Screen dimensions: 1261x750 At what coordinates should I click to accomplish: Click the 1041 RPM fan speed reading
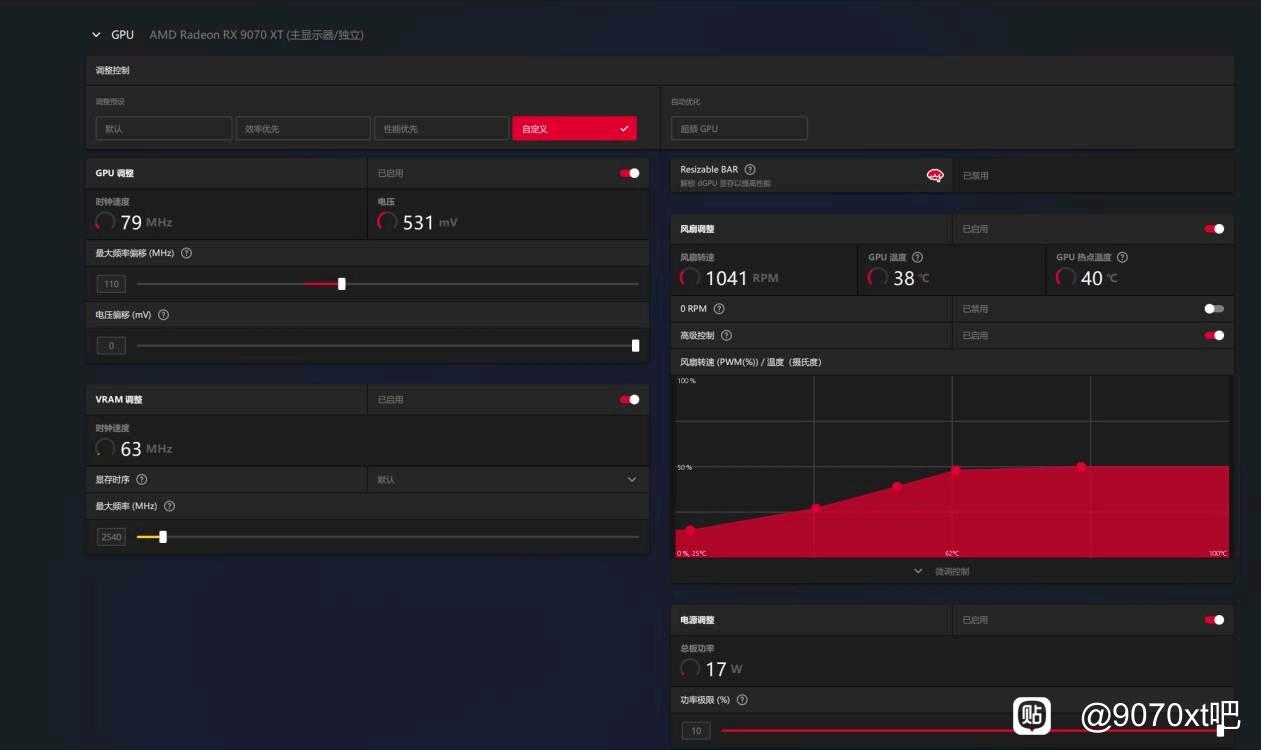coord(742,278)
